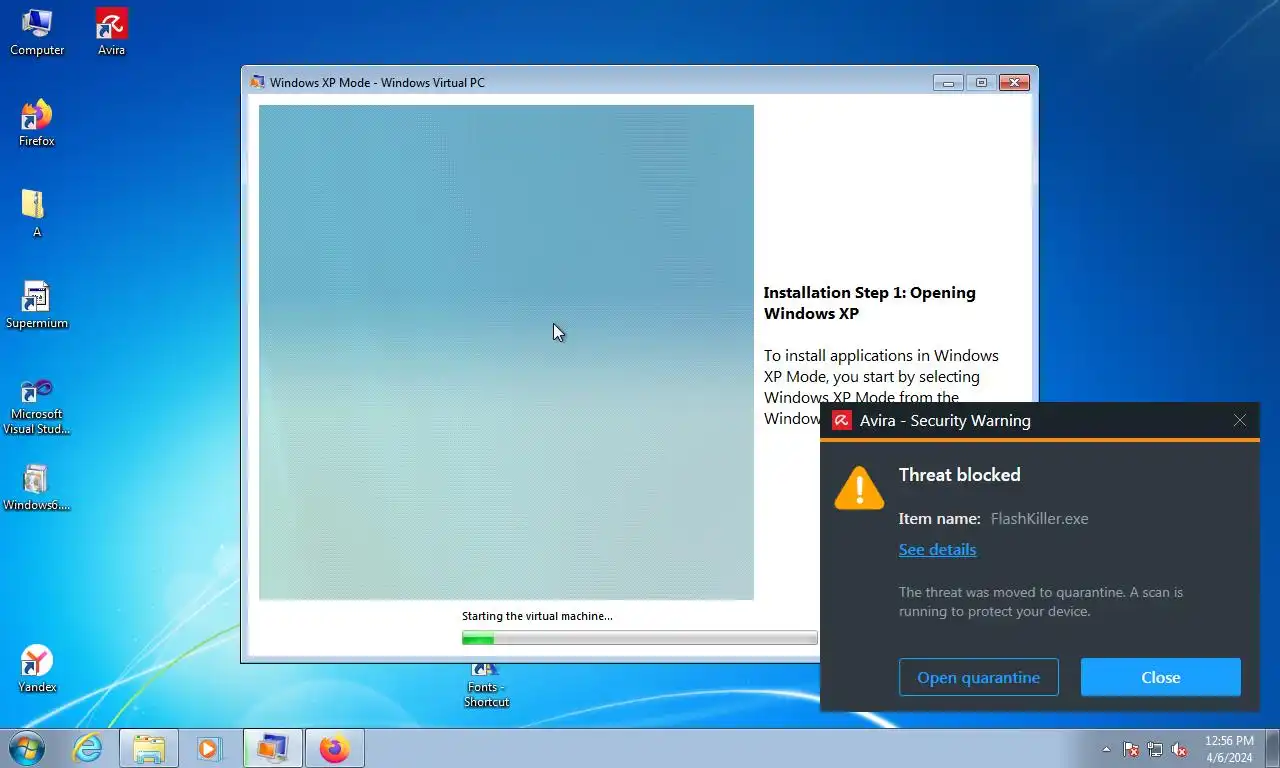This screenshot has width=1280, height=768.
Task: Select the Fonts - Shortcut desktop icon
Action: pyautogui.click(x=487, y=686)
